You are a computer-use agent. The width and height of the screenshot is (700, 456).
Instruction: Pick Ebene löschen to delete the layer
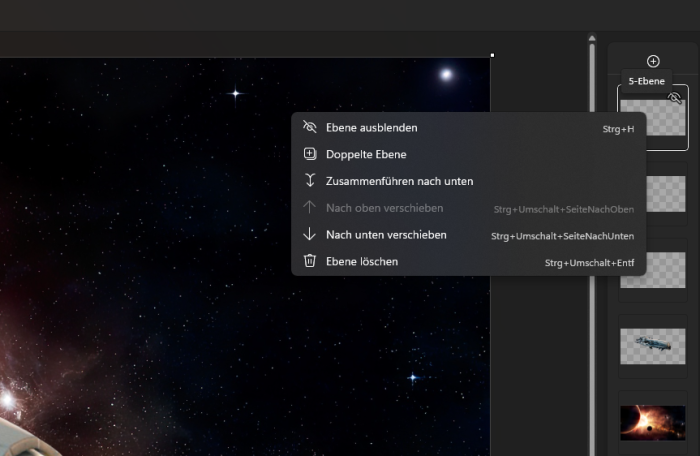362,261
